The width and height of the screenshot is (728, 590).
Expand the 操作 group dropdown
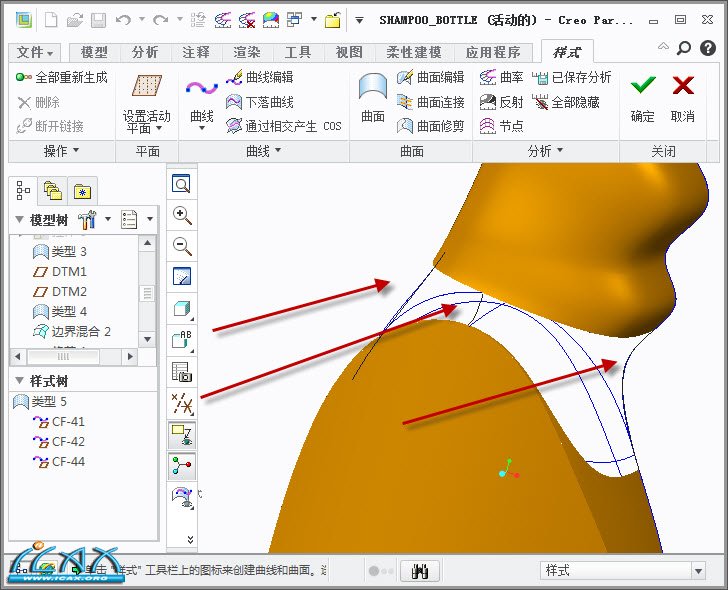click(61, 150)
